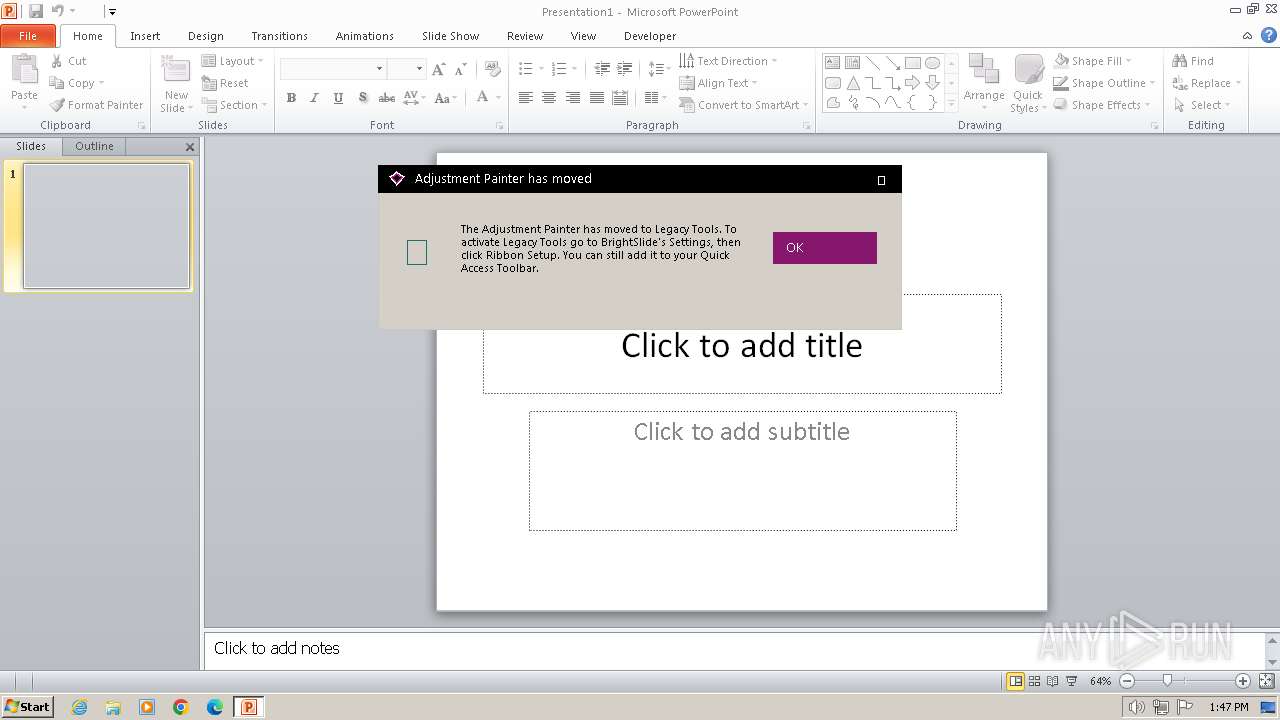This screenshot has height=720, width=1280.
Task: Click the Clear All Formatting icon
Action: (492, 69)
